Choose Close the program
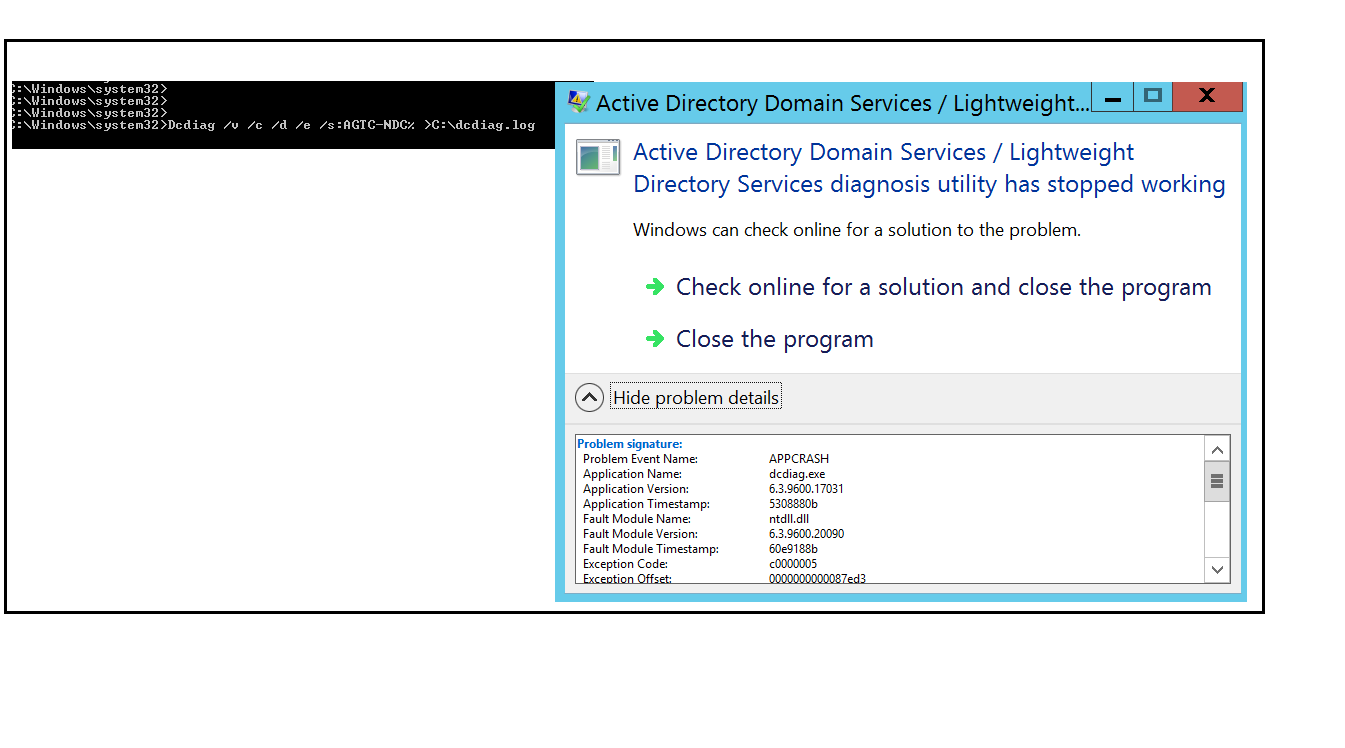 pos(774,339)
